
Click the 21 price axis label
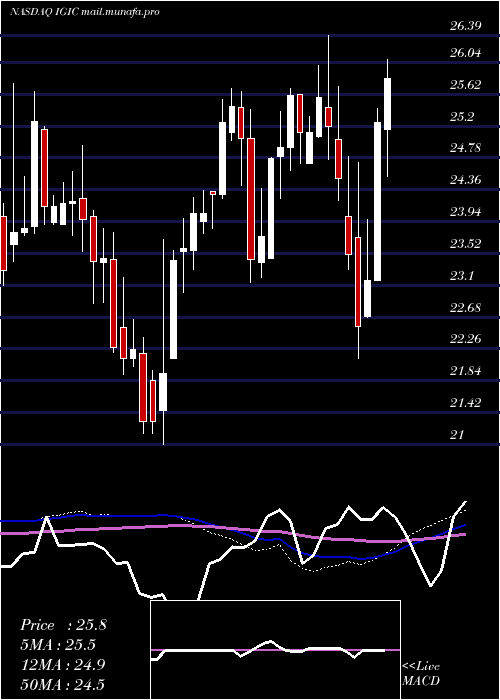(x=457, y=434)
